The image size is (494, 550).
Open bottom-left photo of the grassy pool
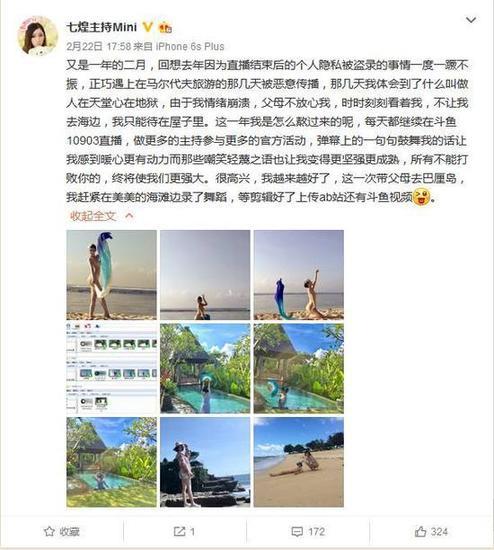click(112, 462)
